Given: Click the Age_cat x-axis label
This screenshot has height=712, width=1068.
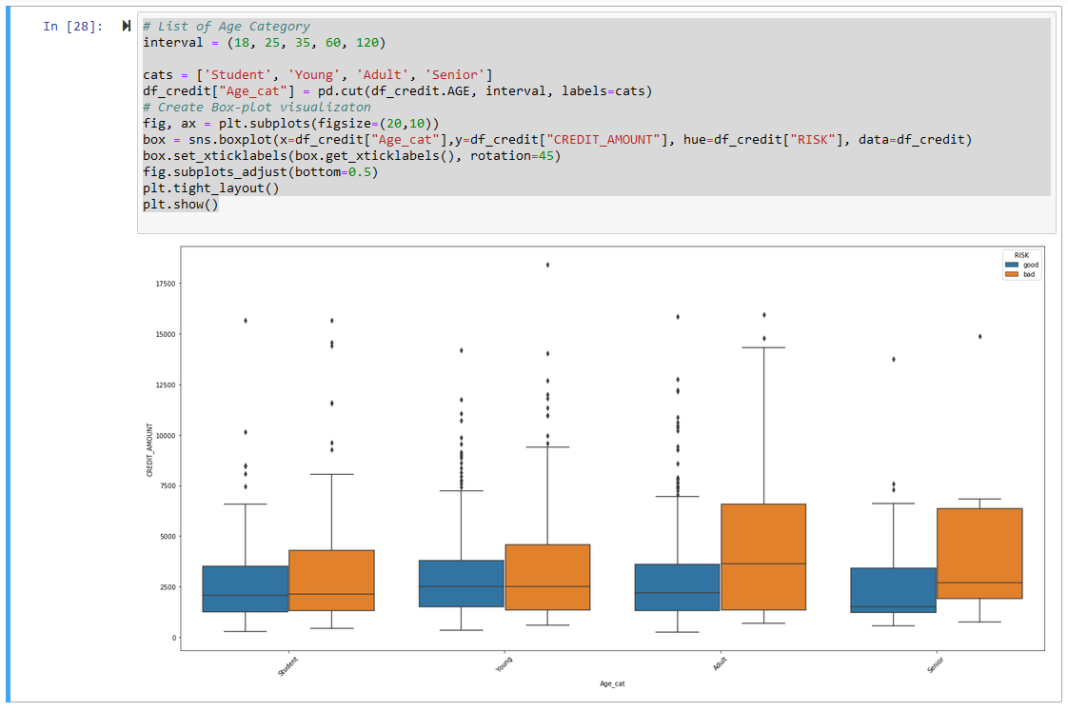Looking at the screenshot, I should click(611, 683).
